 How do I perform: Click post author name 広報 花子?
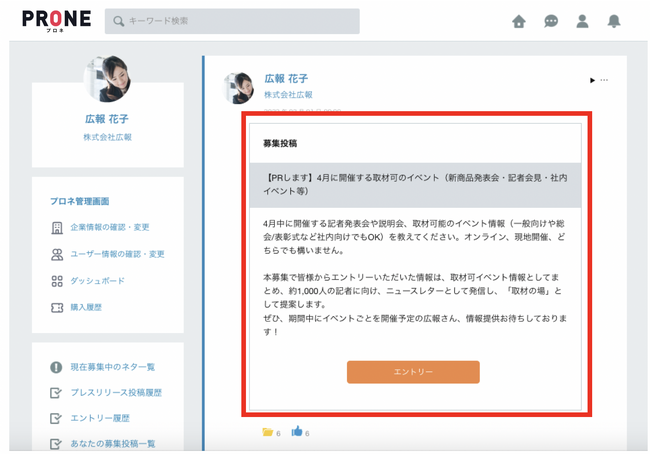coord(286,78)
